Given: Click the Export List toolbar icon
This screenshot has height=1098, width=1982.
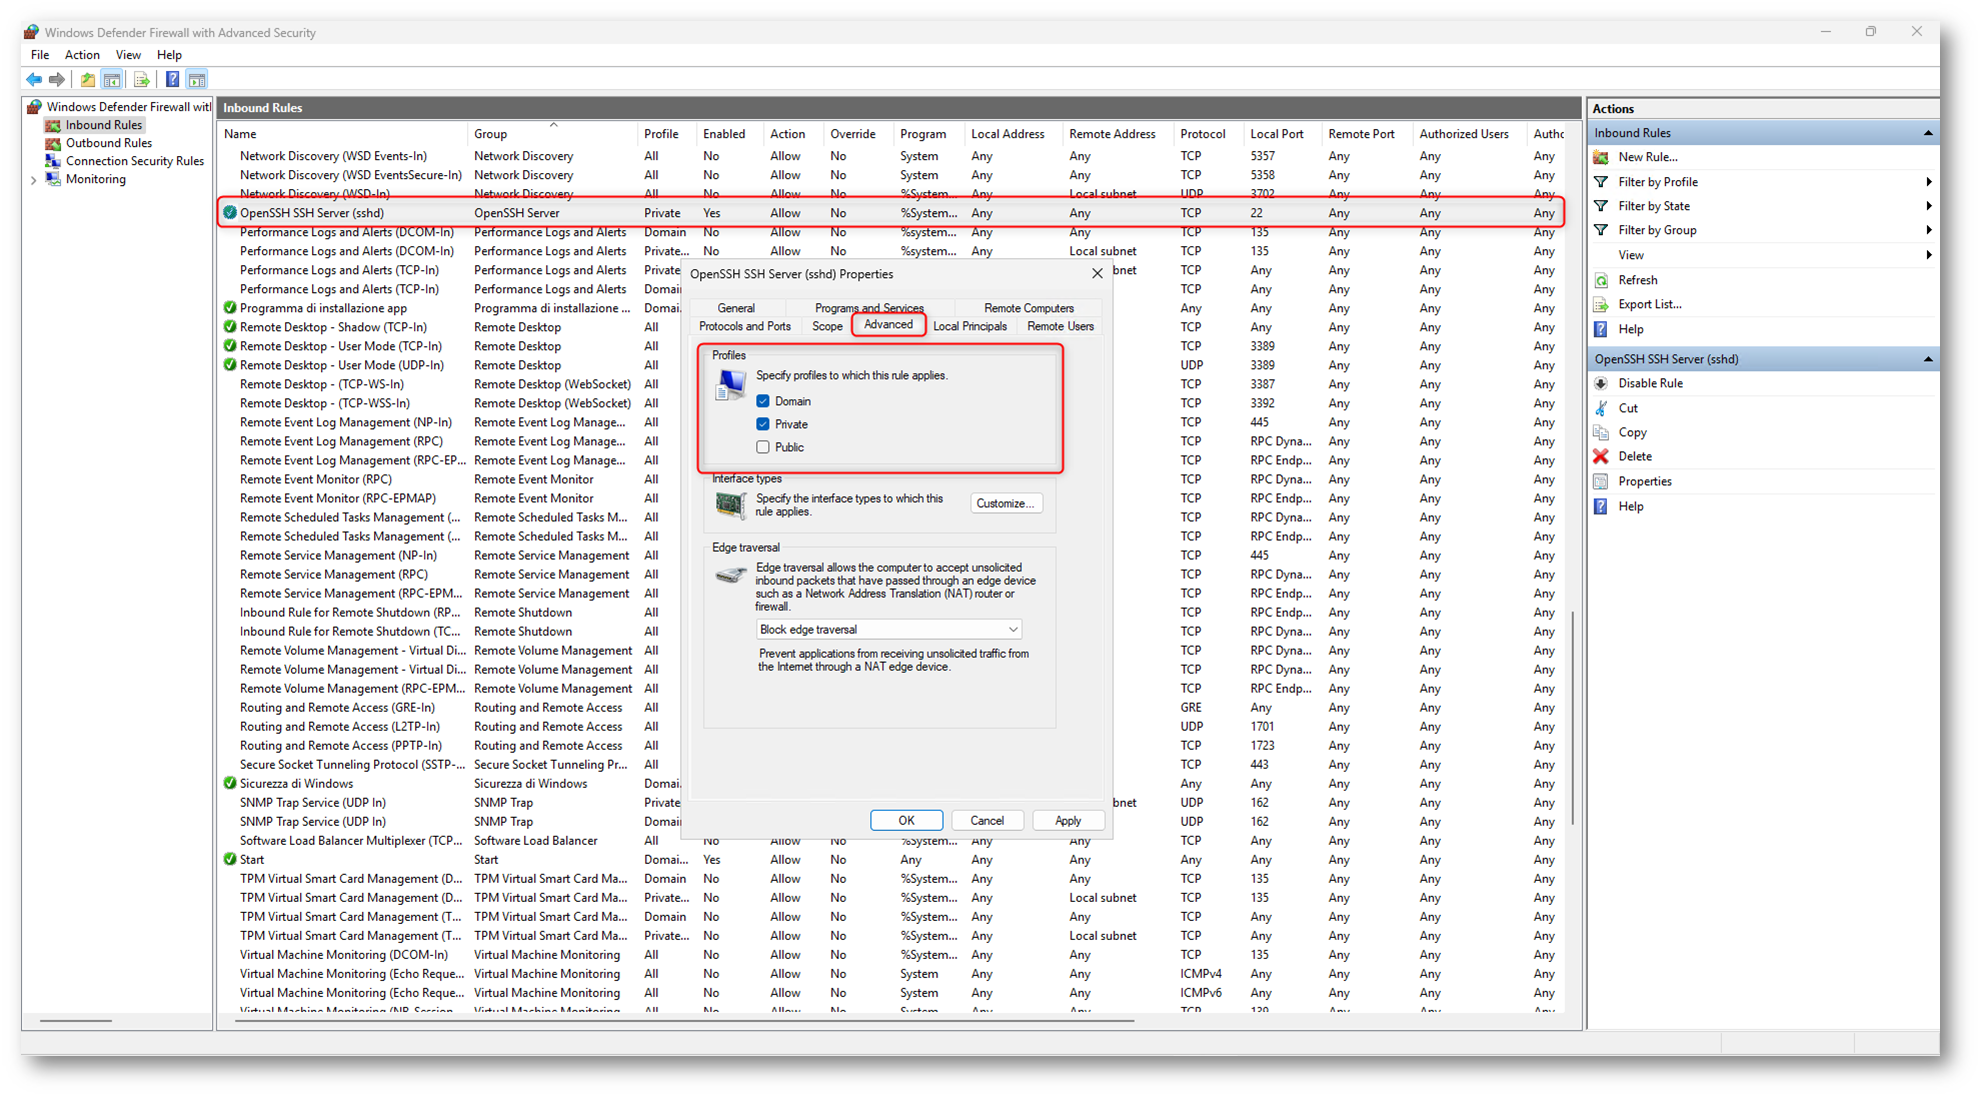Looking at the screenshot, I should (x=141, y=80).
